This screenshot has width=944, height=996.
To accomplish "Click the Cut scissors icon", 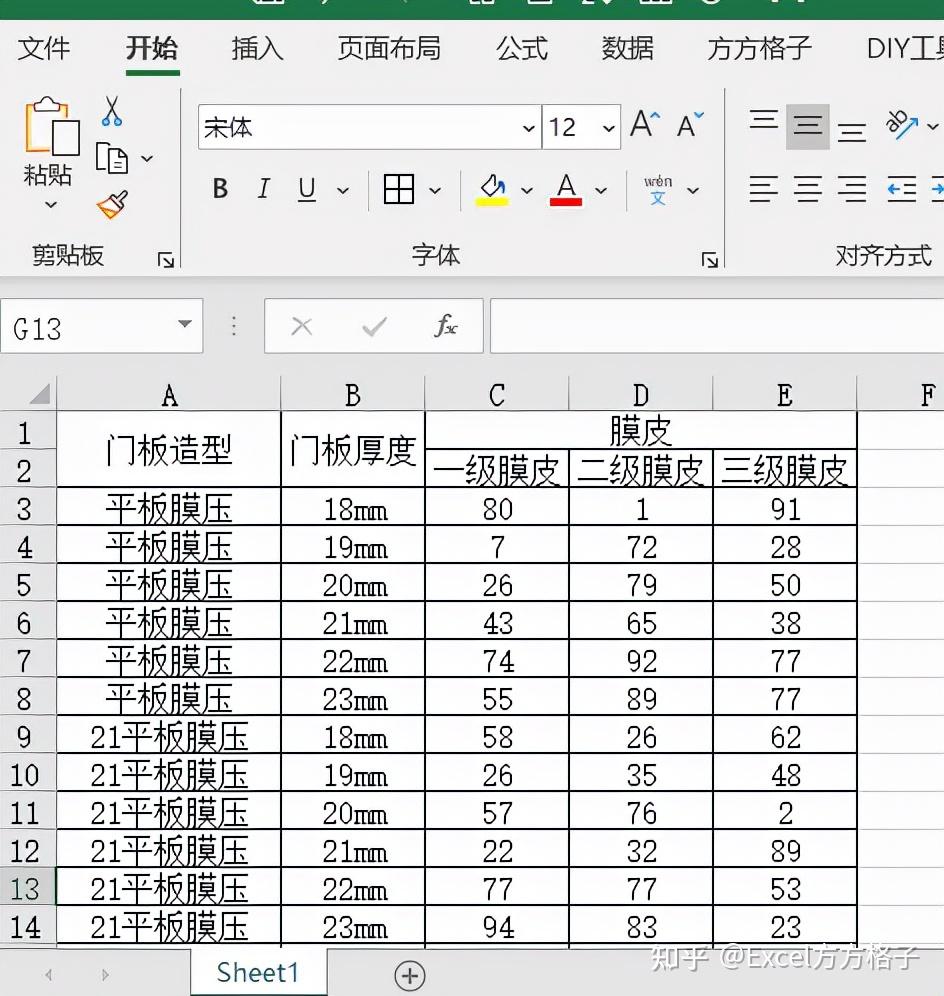I will point(112,112).
